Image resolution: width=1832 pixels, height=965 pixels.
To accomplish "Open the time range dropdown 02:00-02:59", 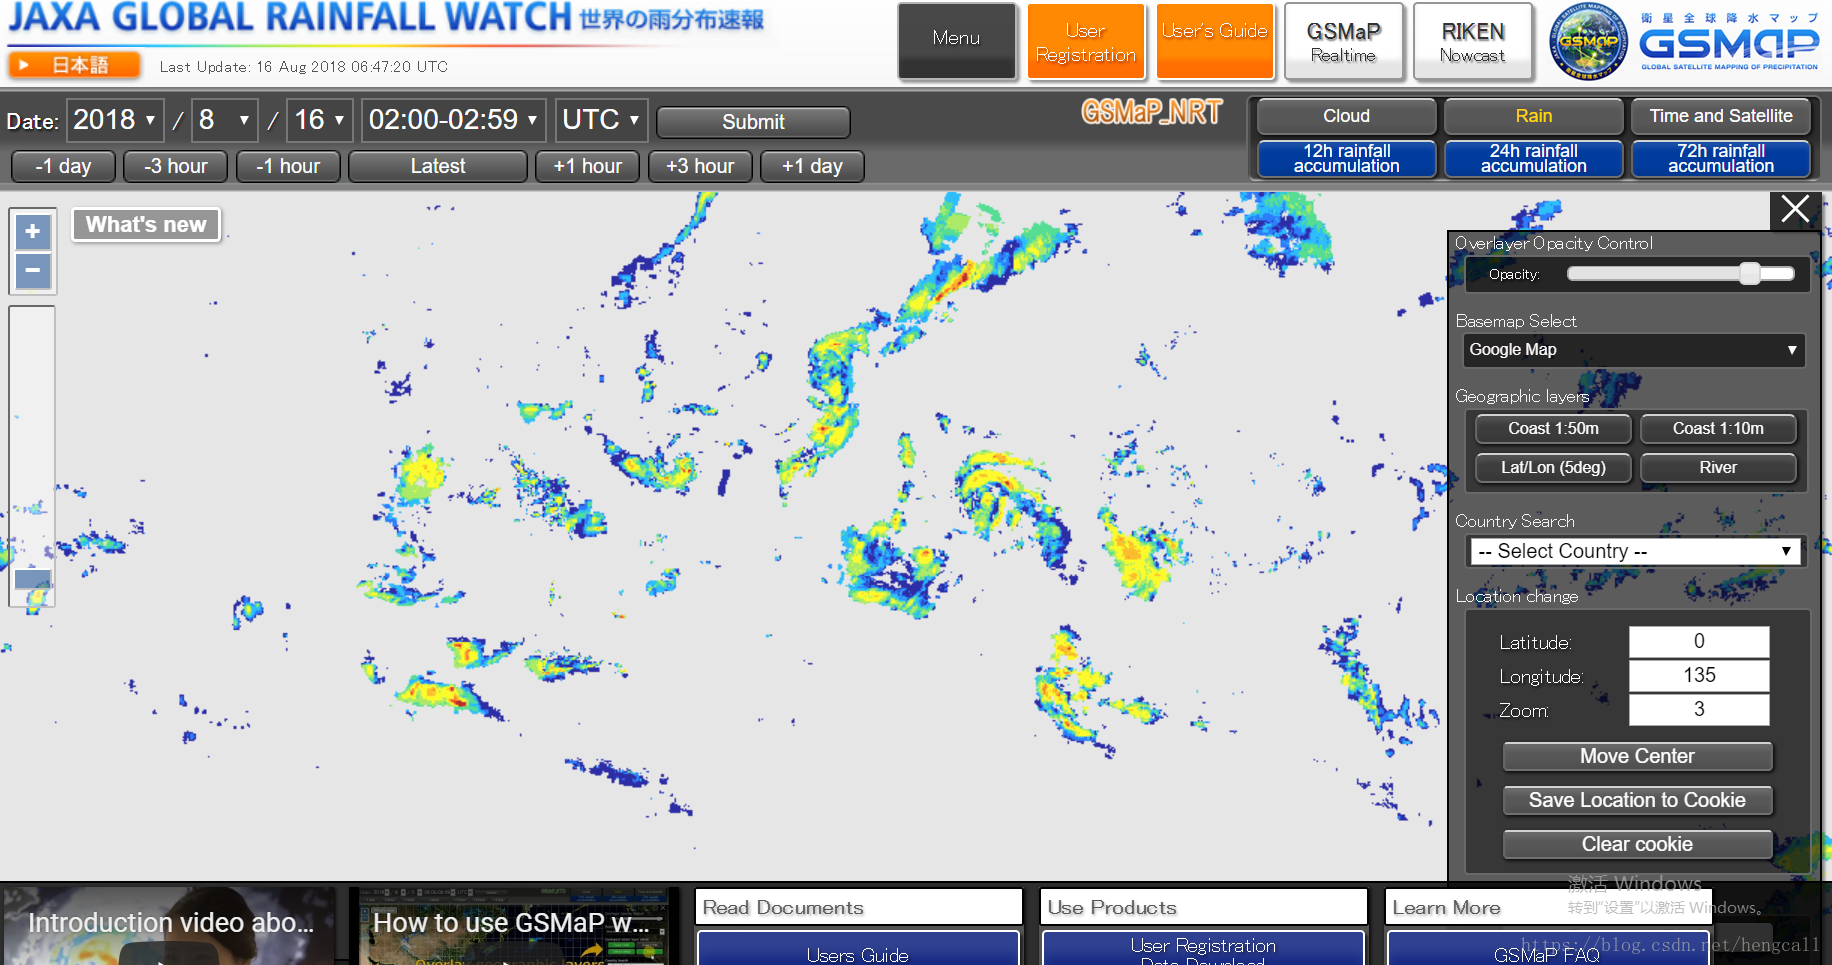I will (453, 120).
